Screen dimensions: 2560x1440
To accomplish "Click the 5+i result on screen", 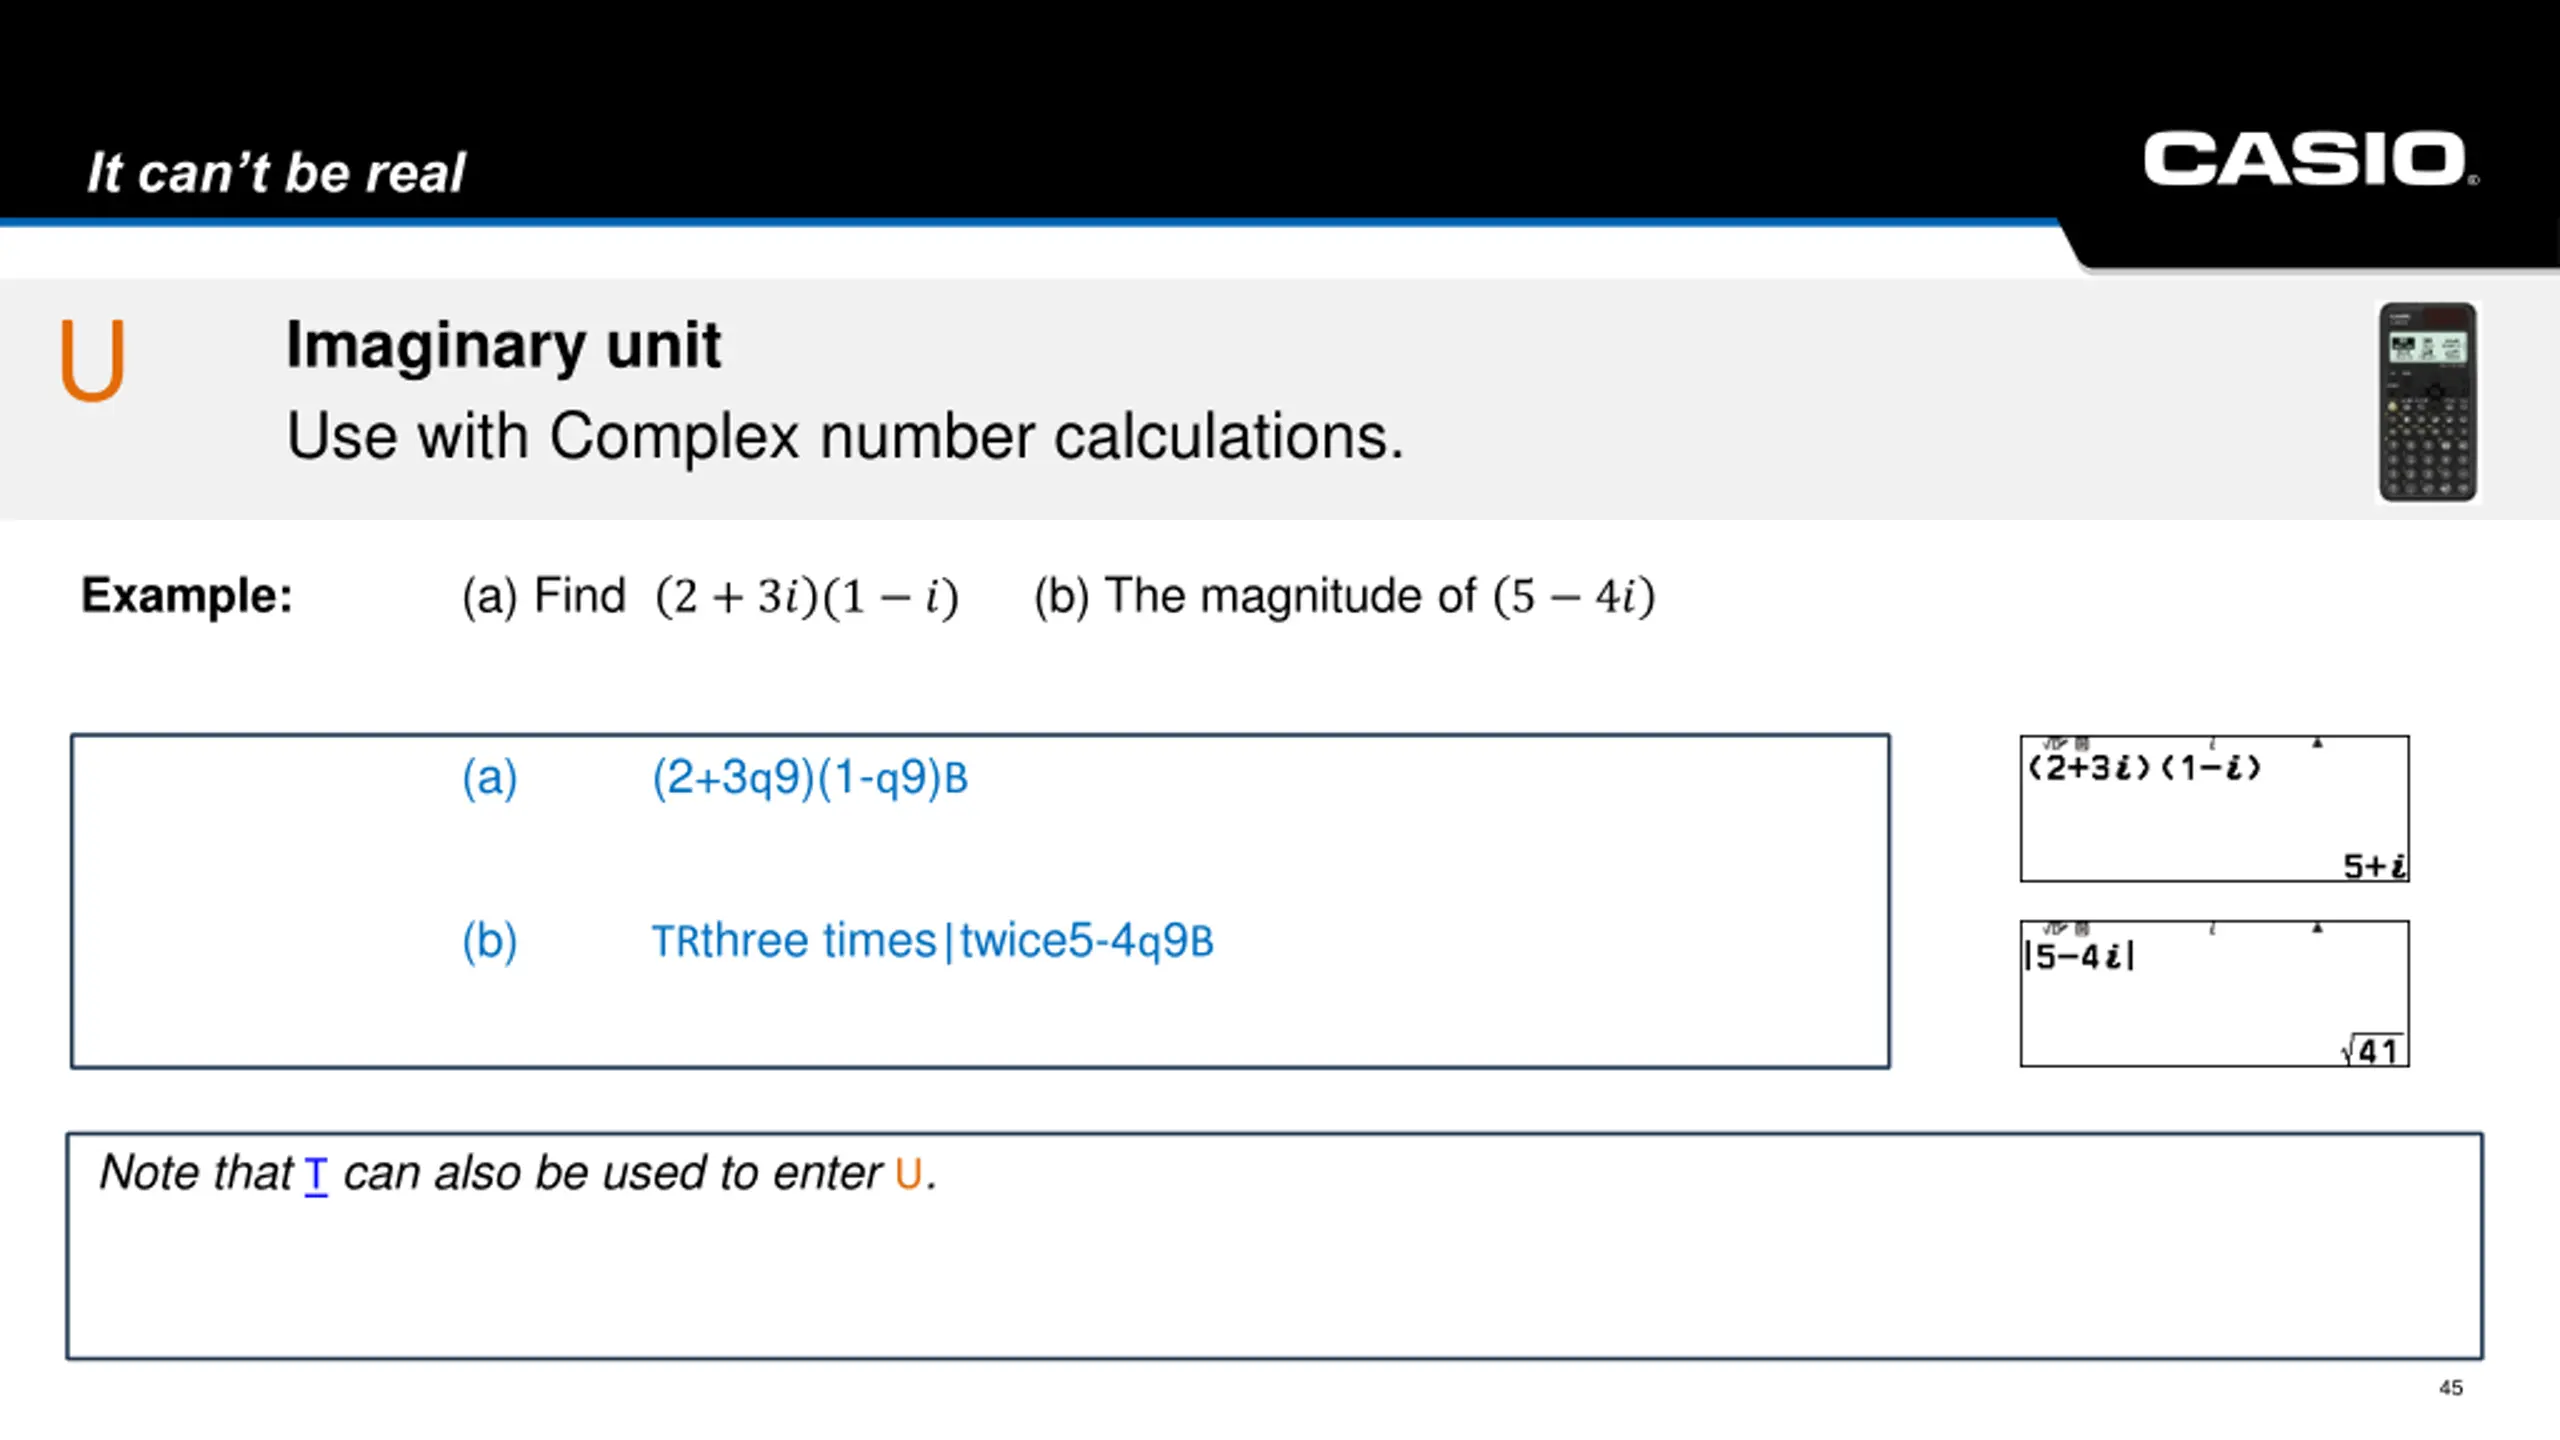I will coord(2374,865).
